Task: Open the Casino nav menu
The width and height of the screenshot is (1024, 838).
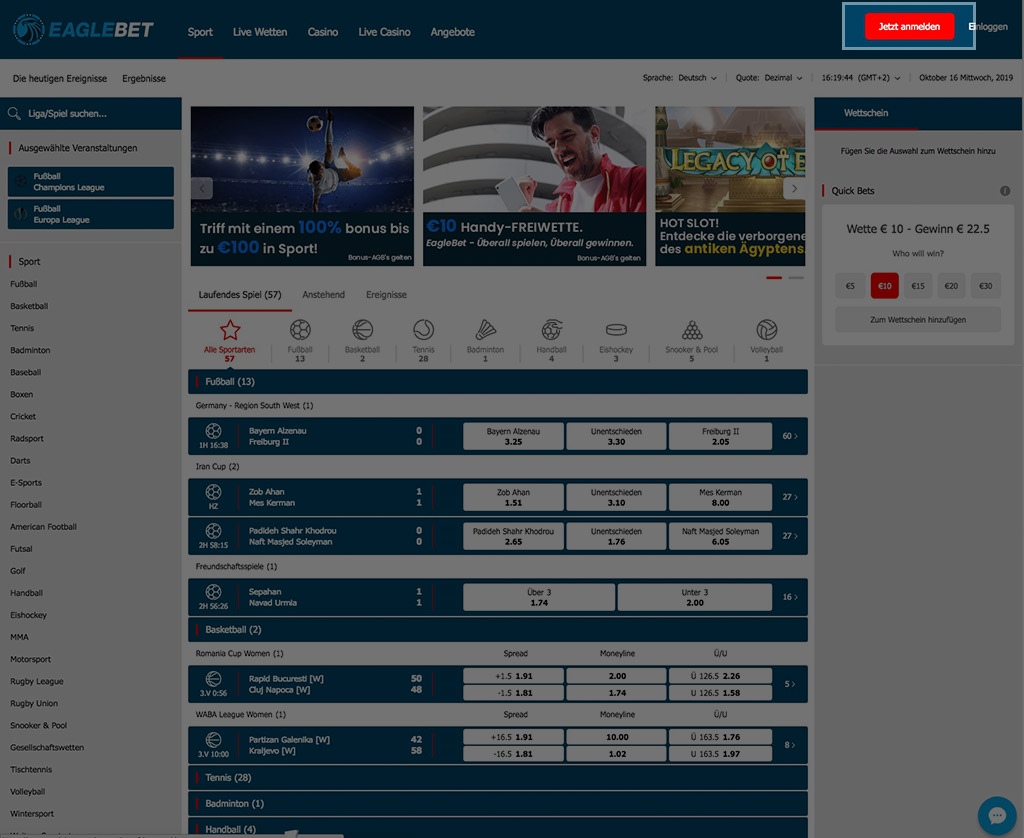Action: click(323, 32)
